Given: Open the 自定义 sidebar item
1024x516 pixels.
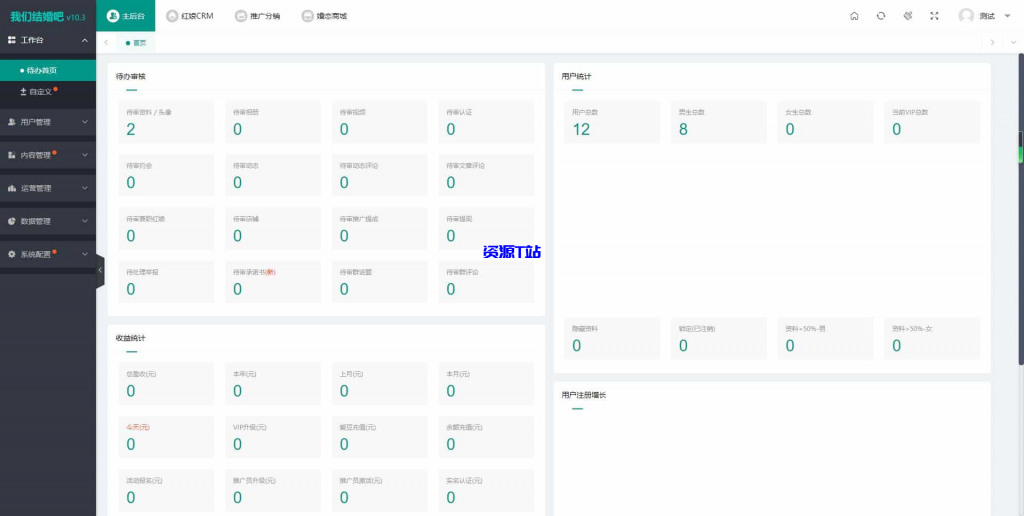Looking at the screenshot, I should (x=40, y=91).
